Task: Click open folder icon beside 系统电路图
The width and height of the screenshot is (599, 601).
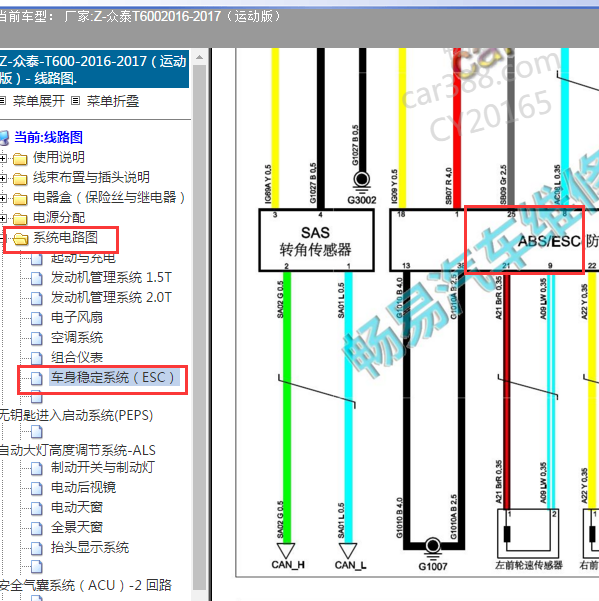Action: (20, 239)
